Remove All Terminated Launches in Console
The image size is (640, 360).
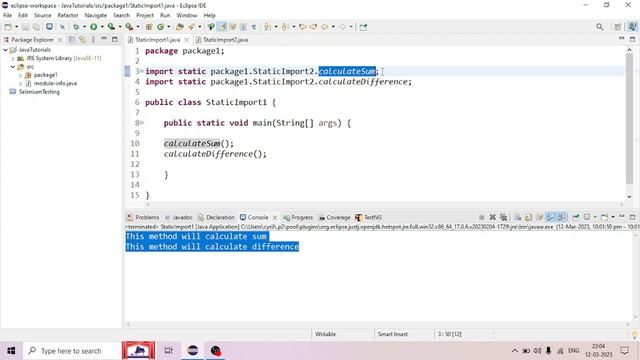coord(503,217)
